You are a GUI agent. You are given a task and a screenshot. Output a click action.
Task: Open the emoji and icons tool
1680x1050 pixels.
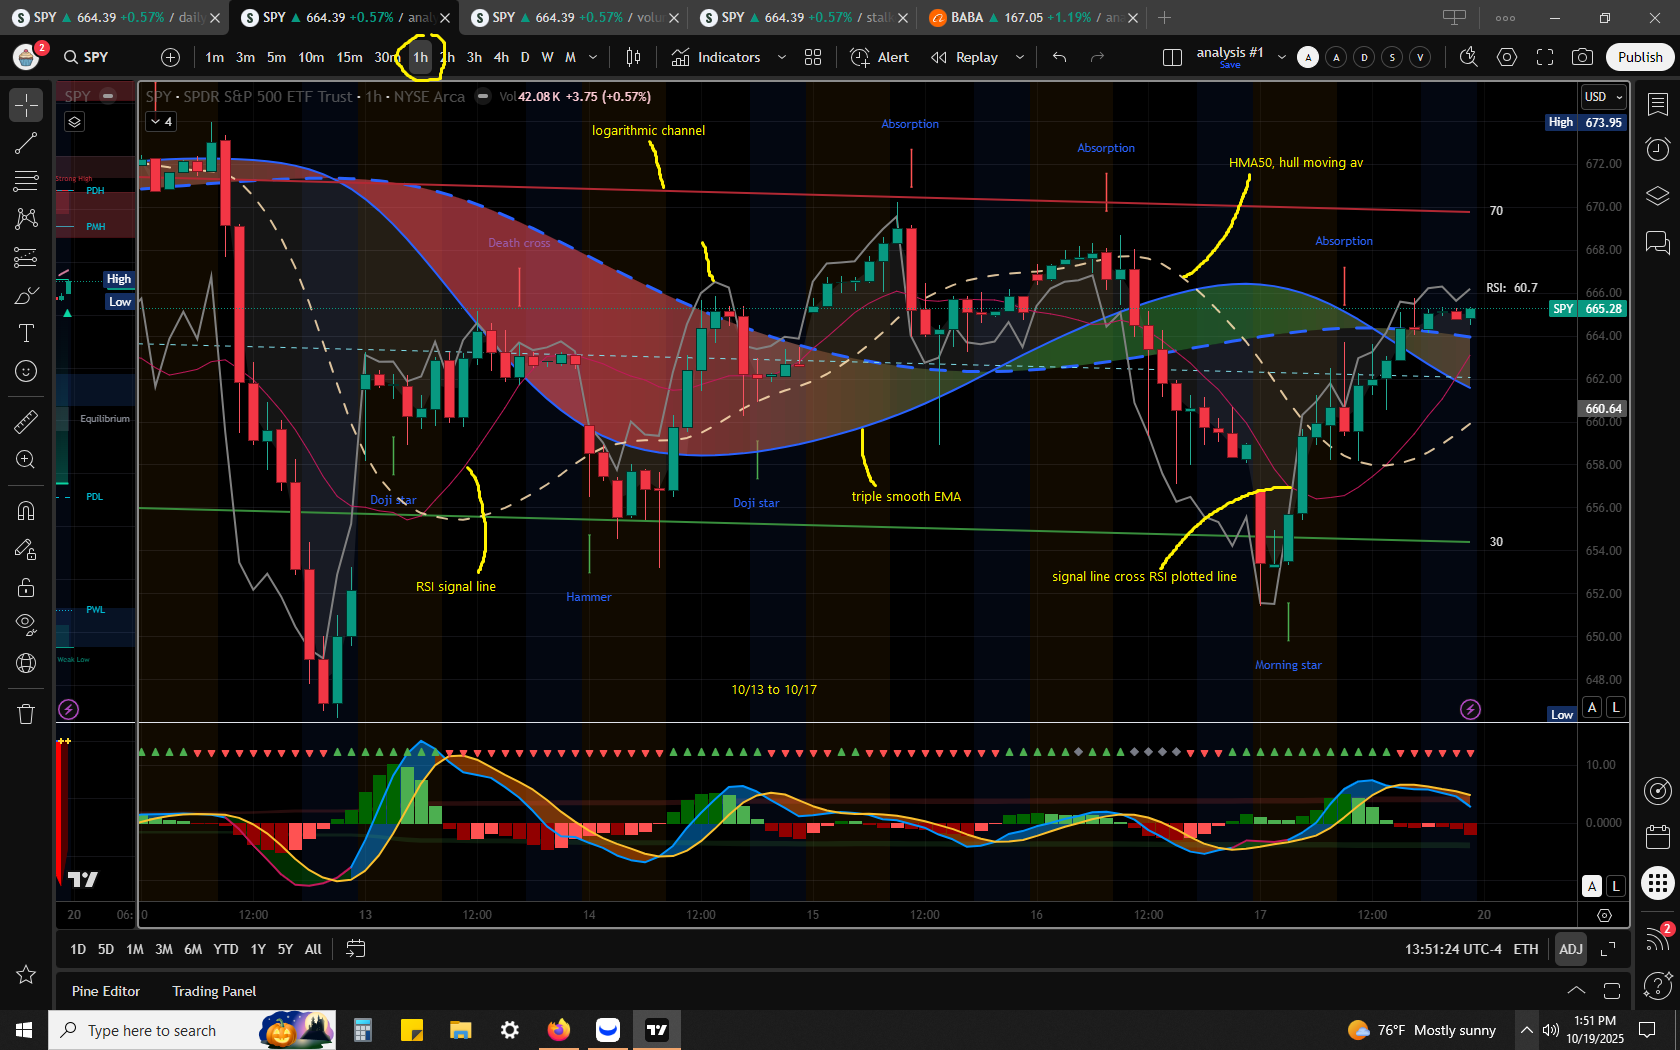click(26, 371)
